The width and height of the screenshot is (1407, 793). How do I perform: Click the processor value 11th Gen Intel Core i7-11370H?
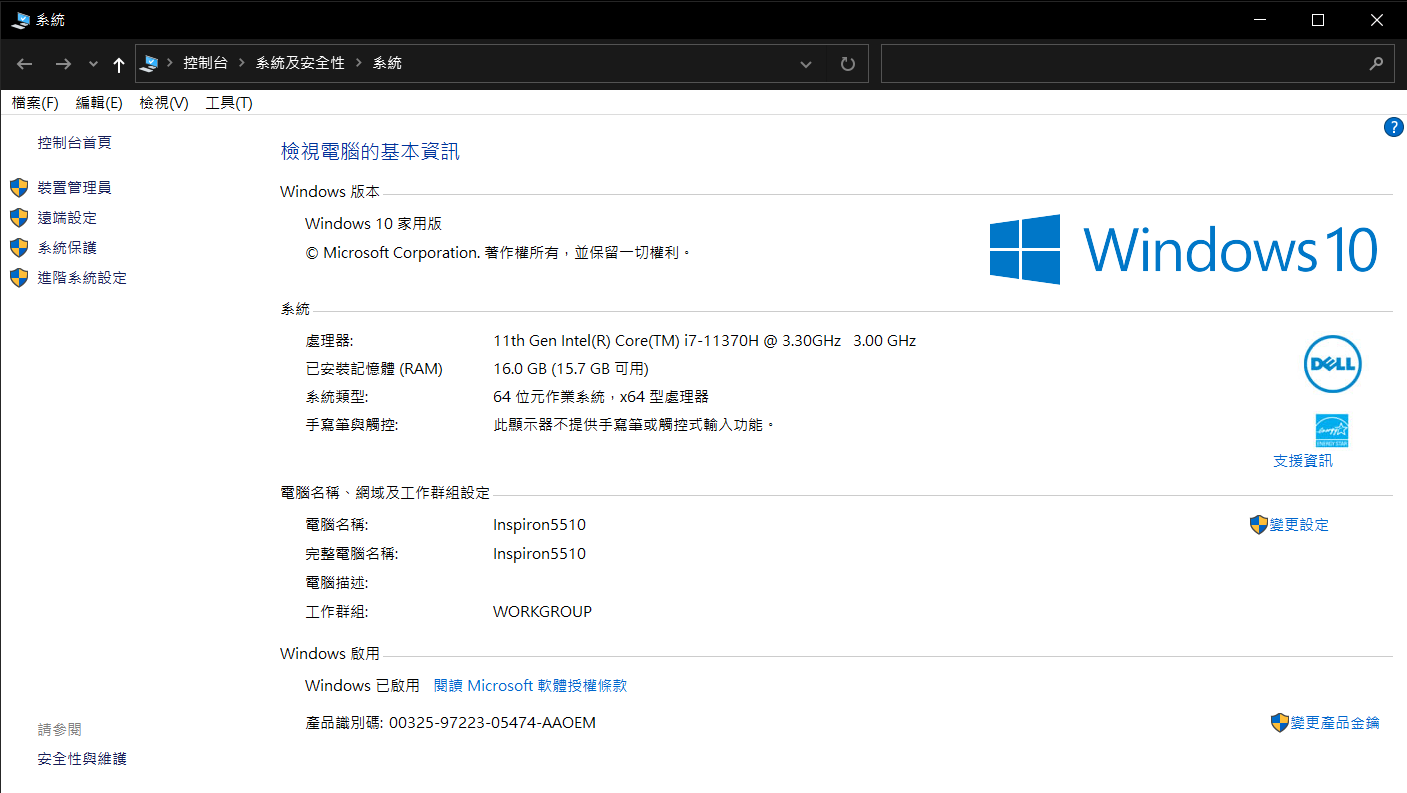click(705, 341)
